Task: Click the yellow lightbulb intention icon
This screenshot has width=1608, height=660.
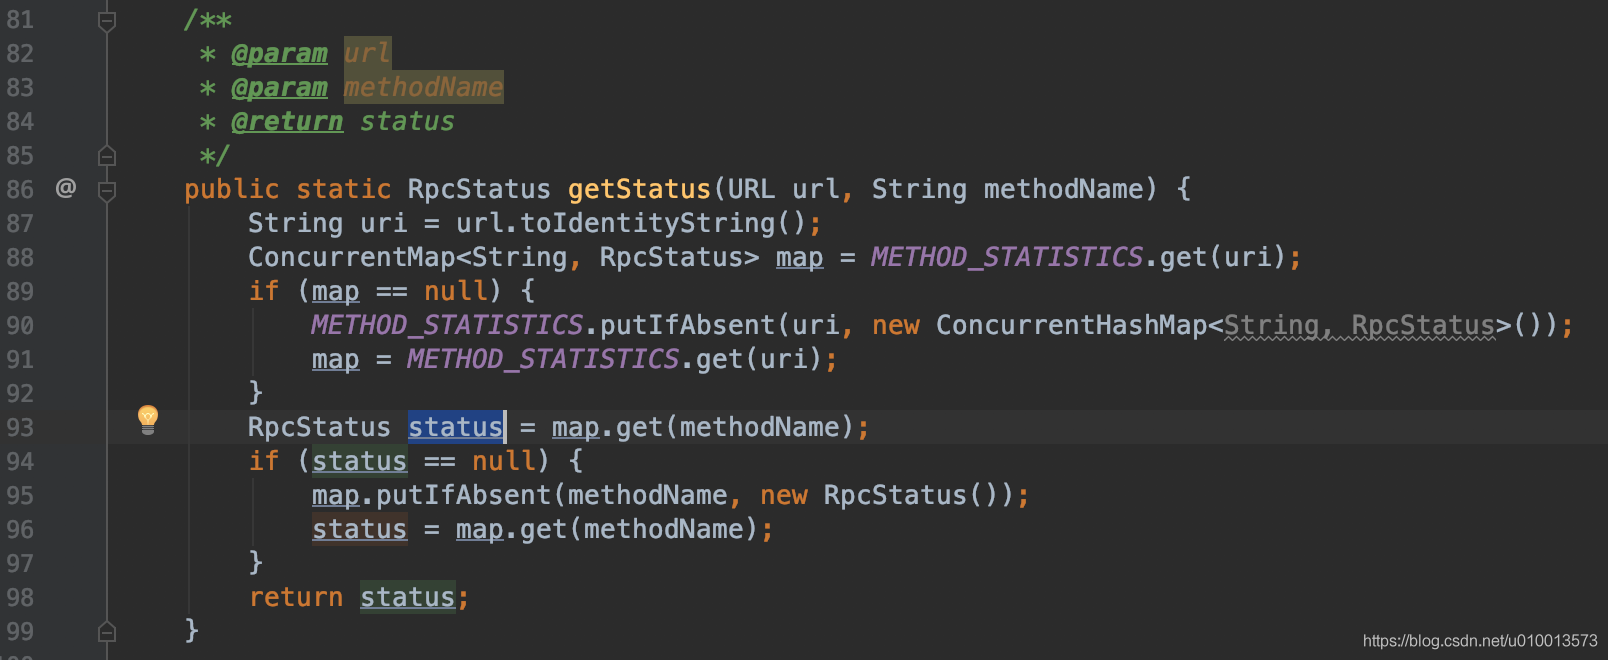Action: tap(148, 419)
